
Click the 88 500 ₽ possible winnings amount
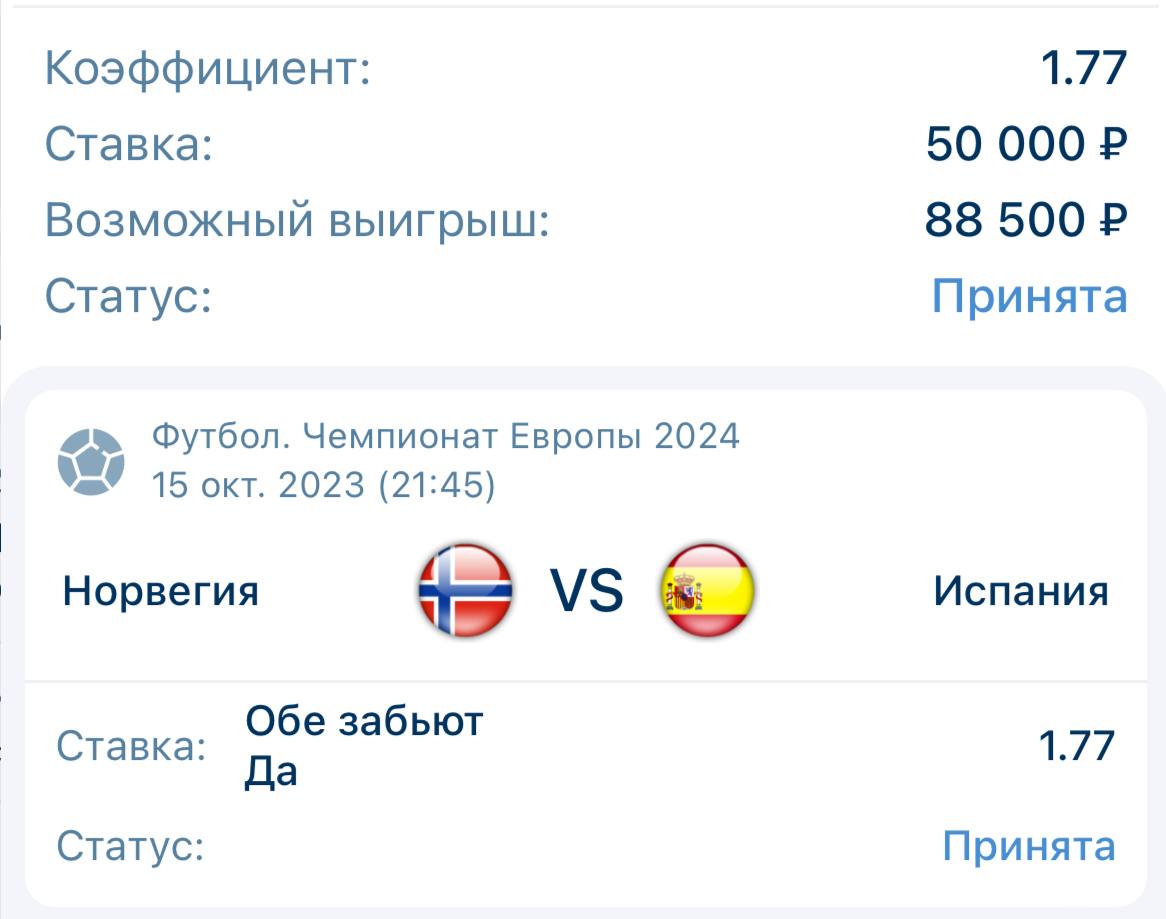pyautogui.click(x=1026, y=220)
